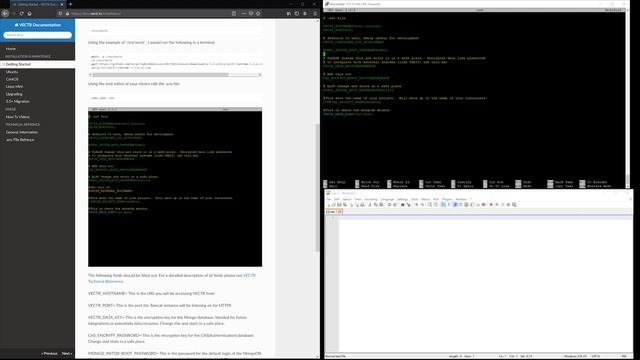640x360 pixels.
Task: Click terminal window vertical scrollbar
Action: click(x=627, y=98)
